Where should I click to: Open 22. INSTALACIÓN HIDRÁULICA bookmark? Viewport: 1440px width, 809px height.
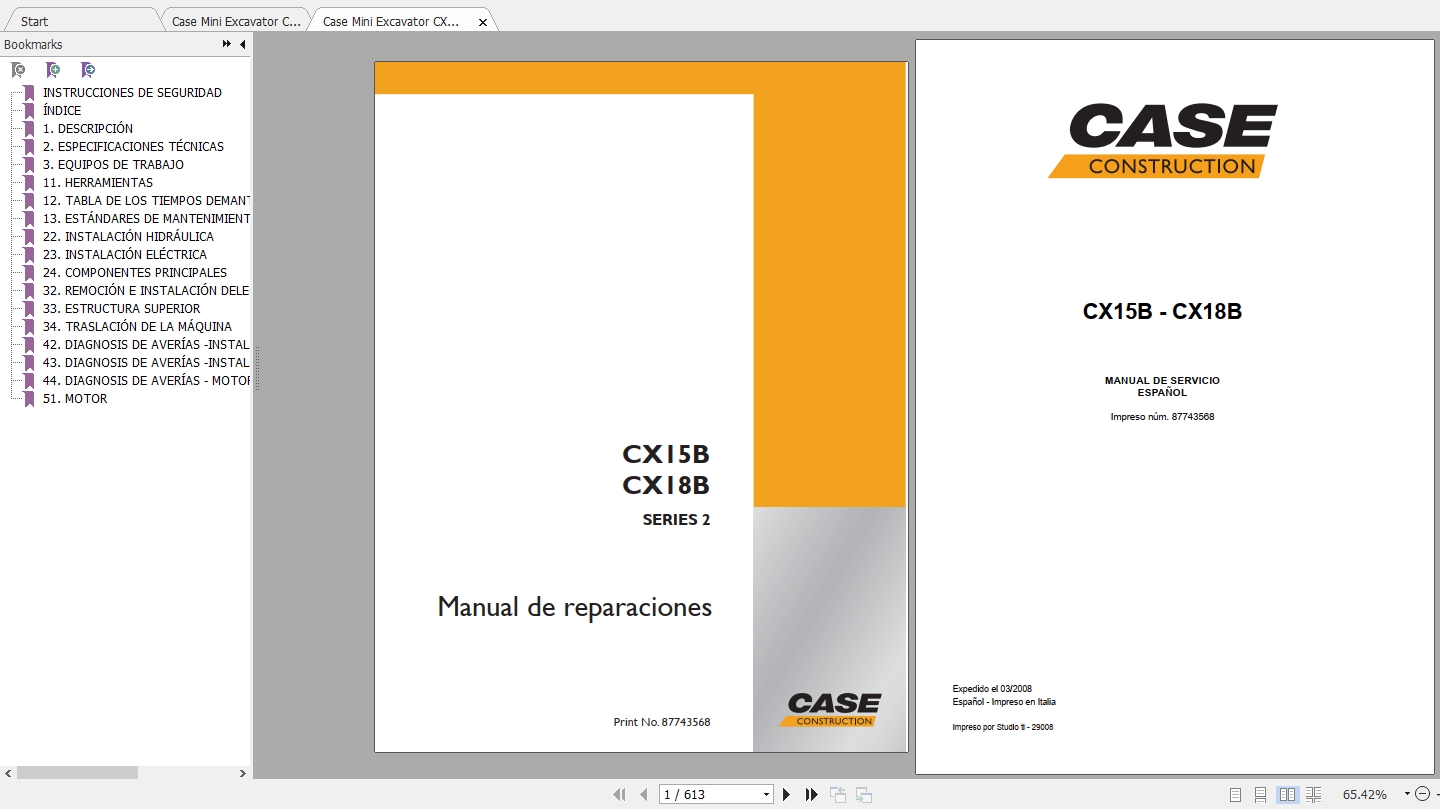click(x=128, y=237)
